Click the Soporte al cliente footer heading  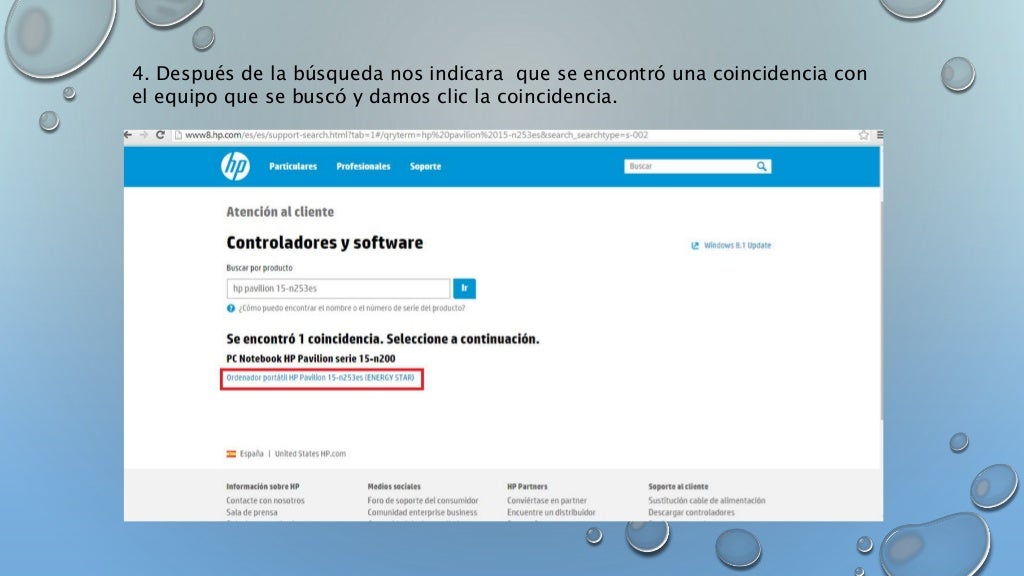point(678,487)
